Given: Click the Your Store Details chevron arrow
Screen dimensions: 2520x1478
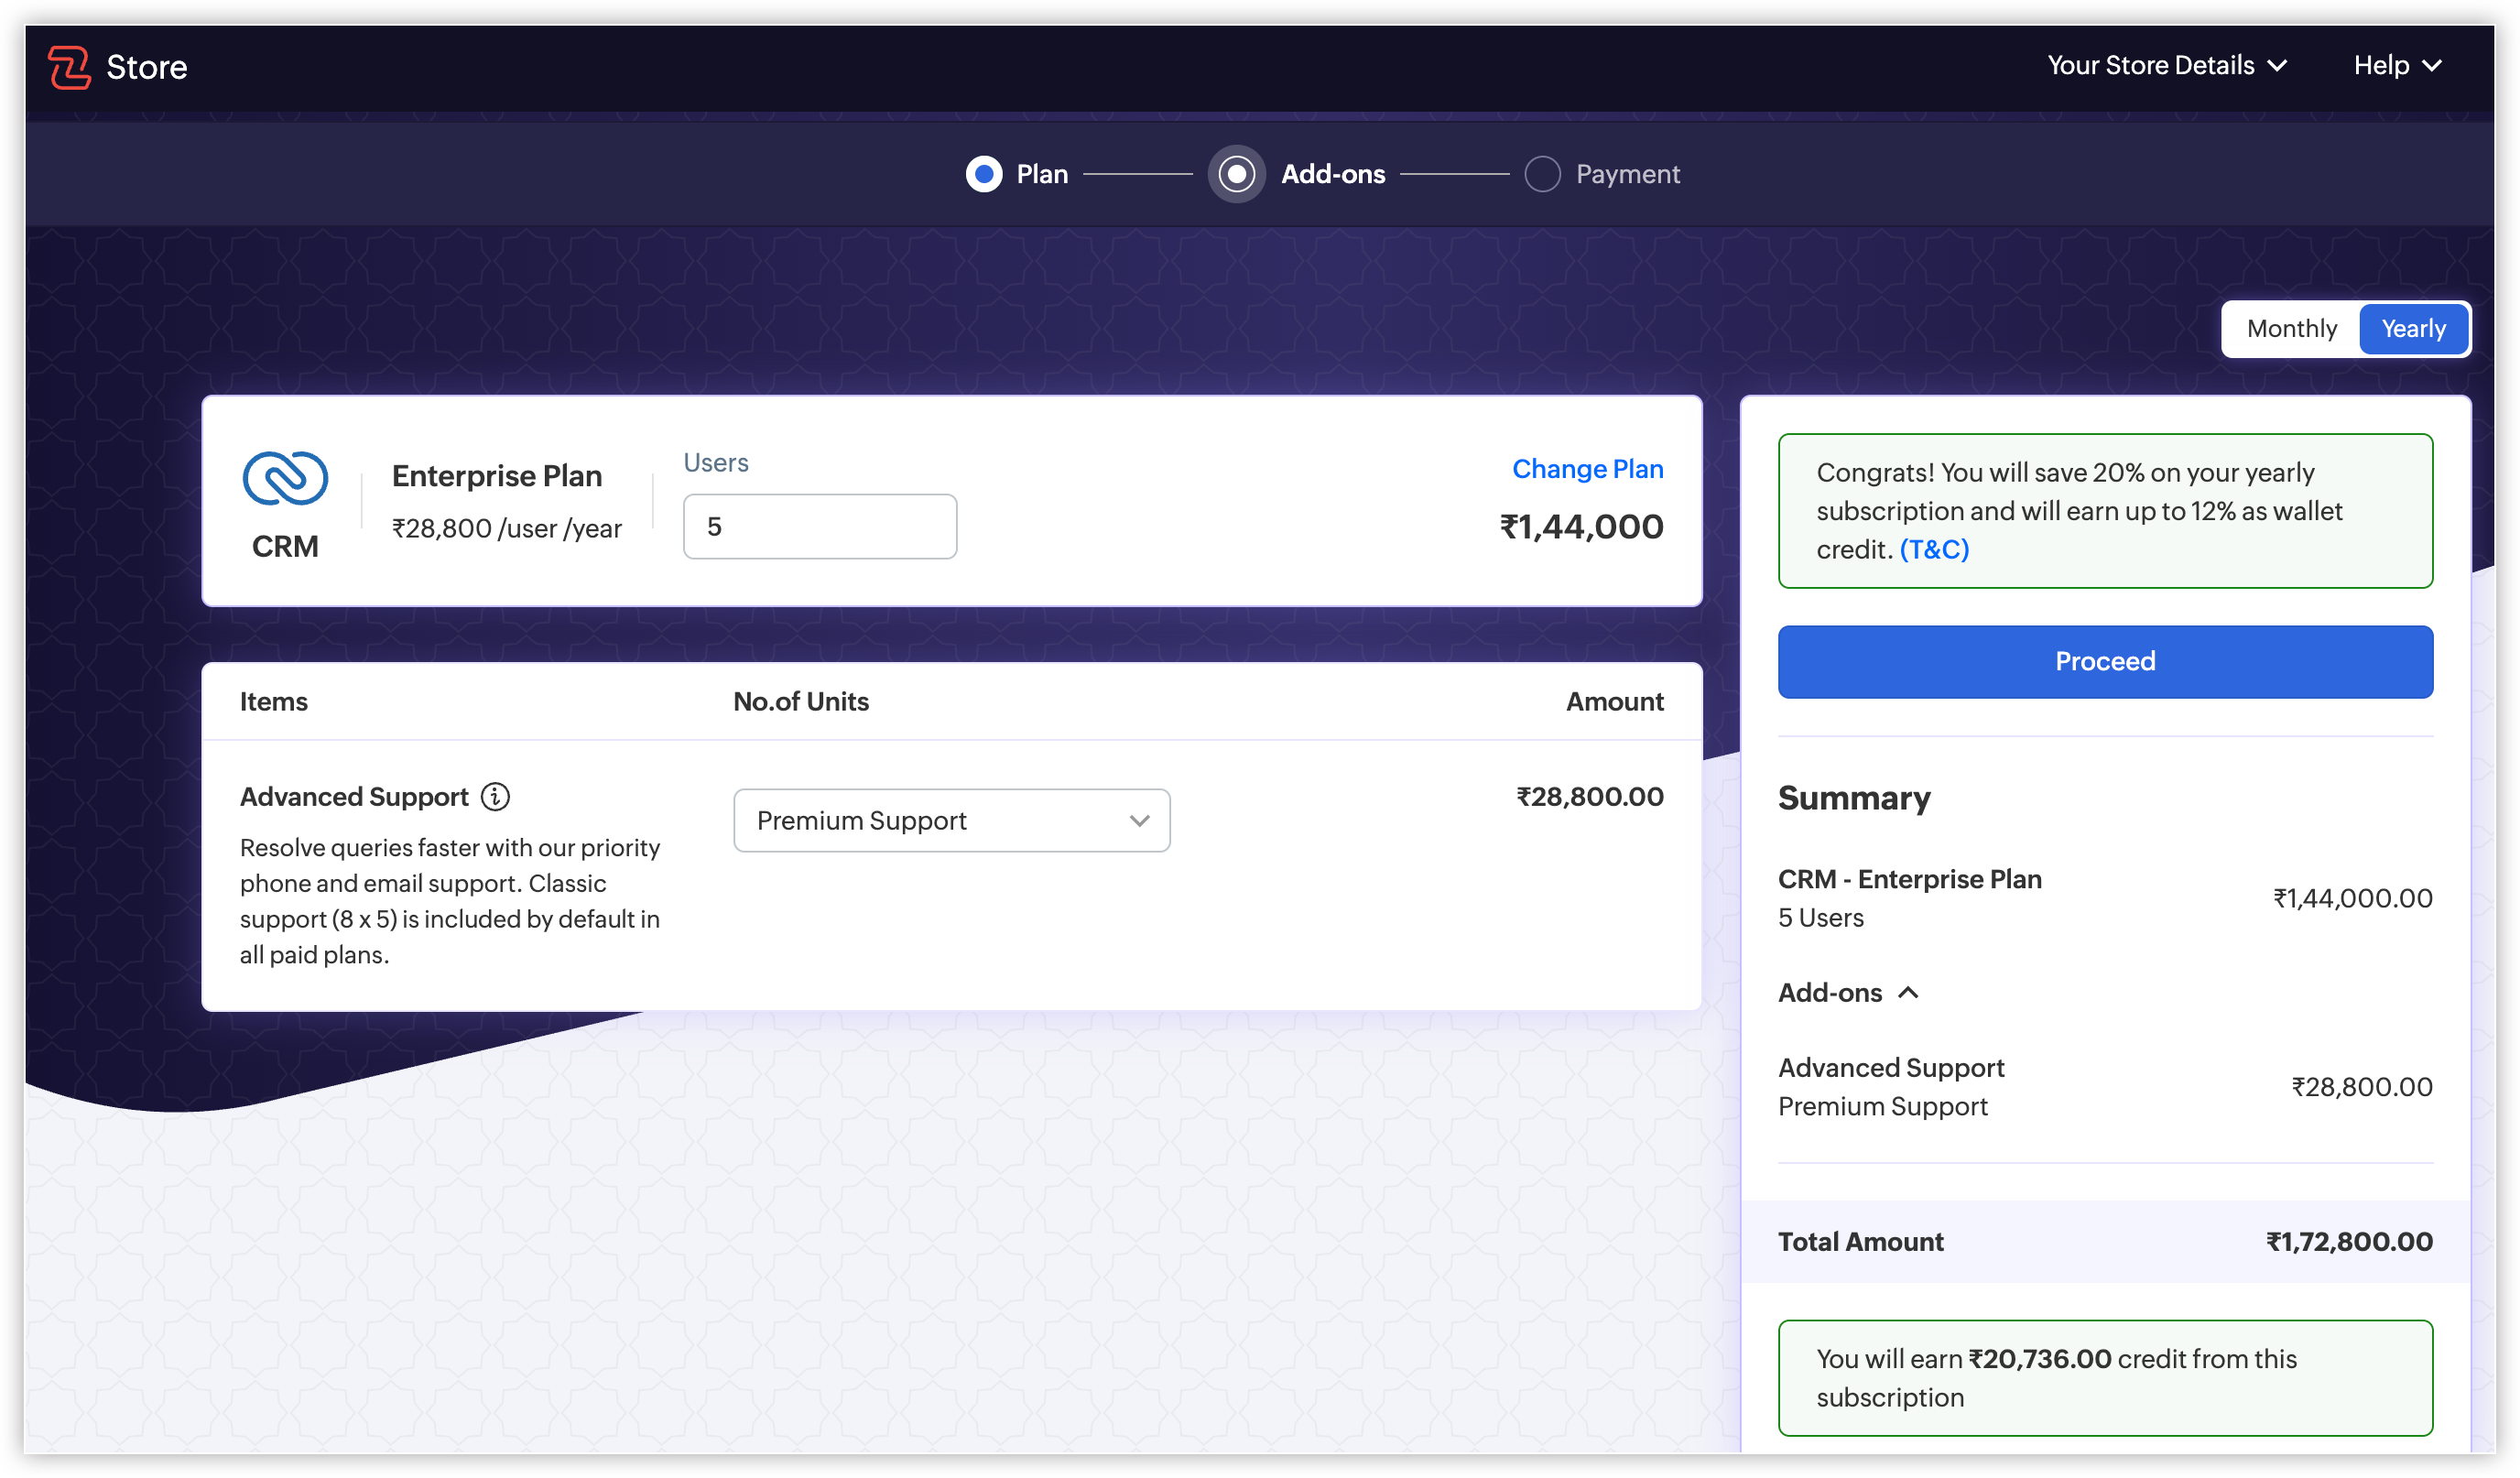Looking at the screenshot, I should 2277,66.
